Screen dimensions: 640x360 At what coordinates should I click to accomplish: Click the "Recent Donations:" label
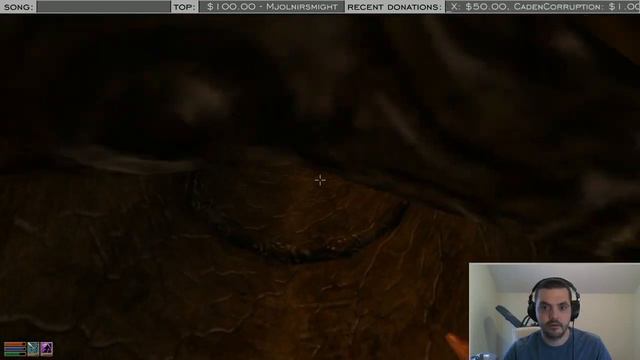(394, 7)
